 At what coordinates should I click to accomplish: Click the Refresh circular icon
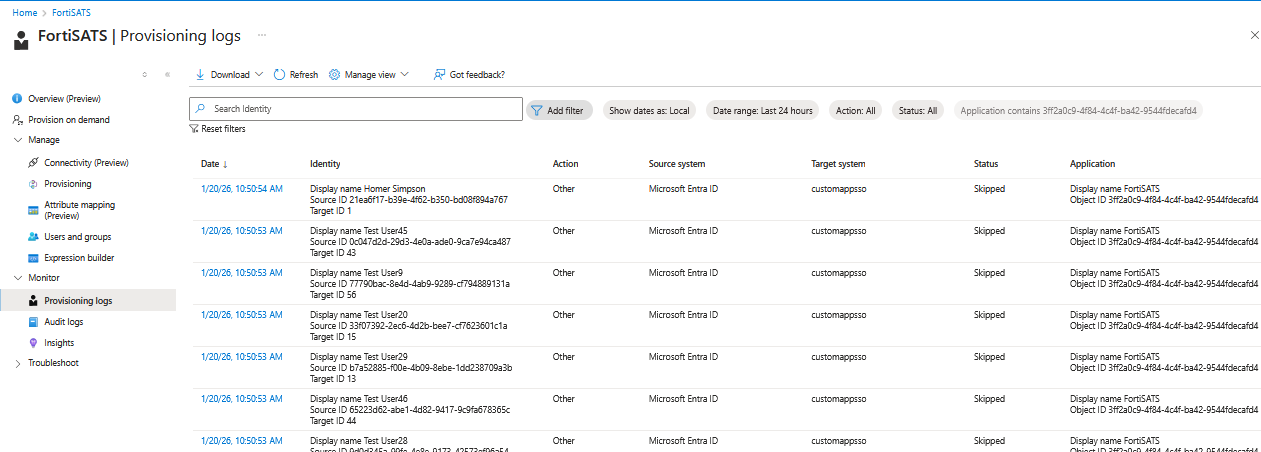pyautogui.click(x=279, y=74)
